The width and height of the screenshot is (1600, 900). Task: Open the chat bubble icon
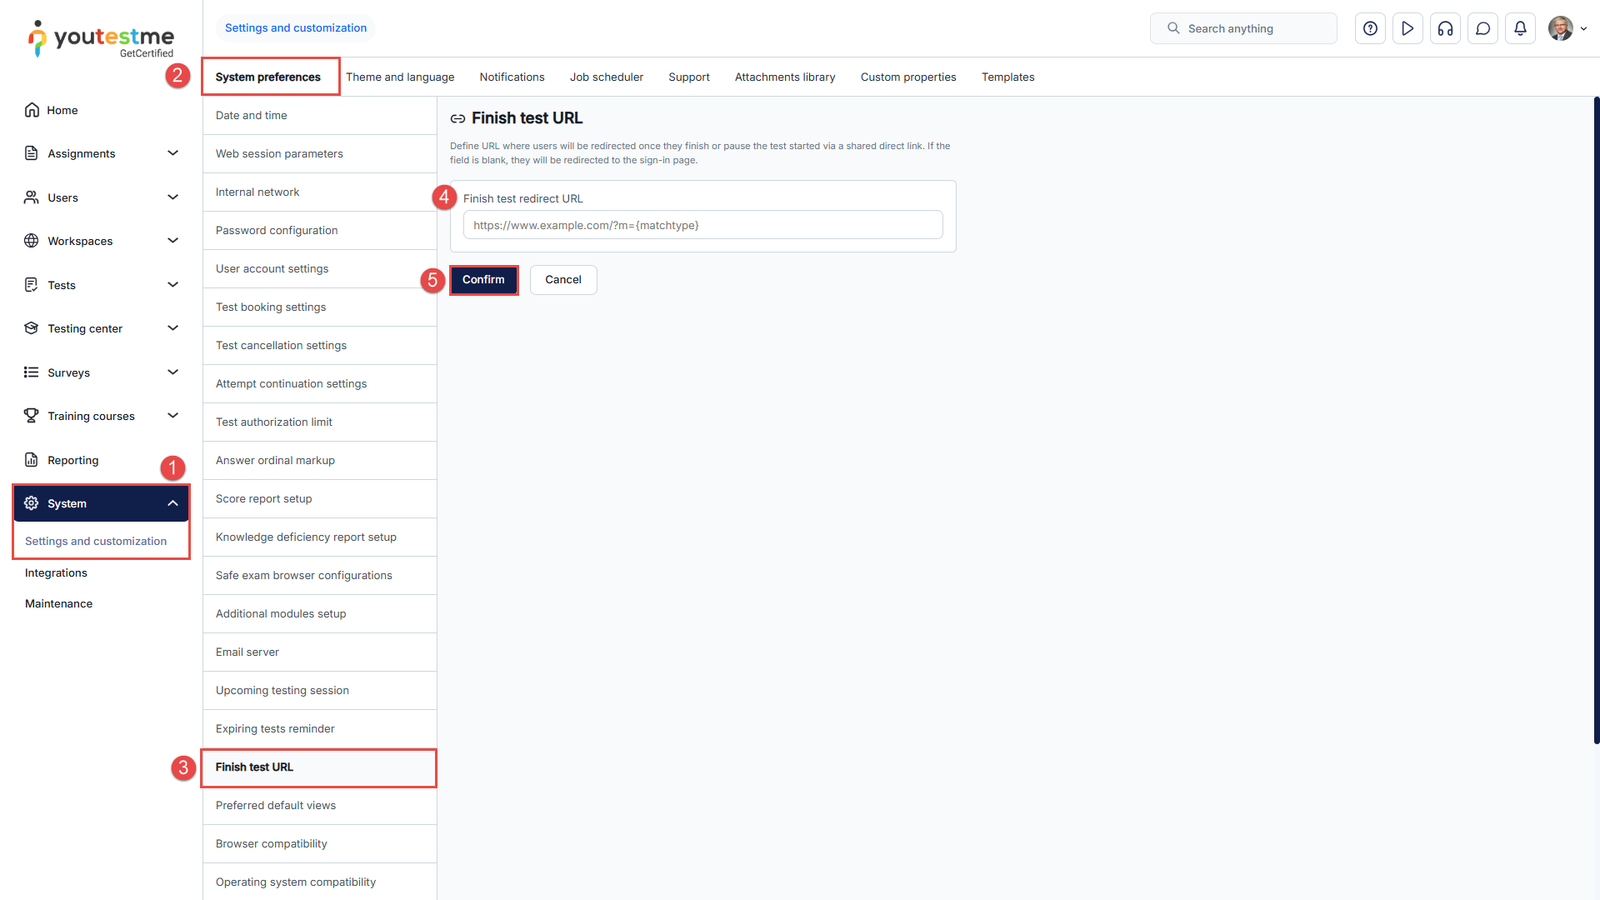pyautogui.click(x=1483, y=29)
